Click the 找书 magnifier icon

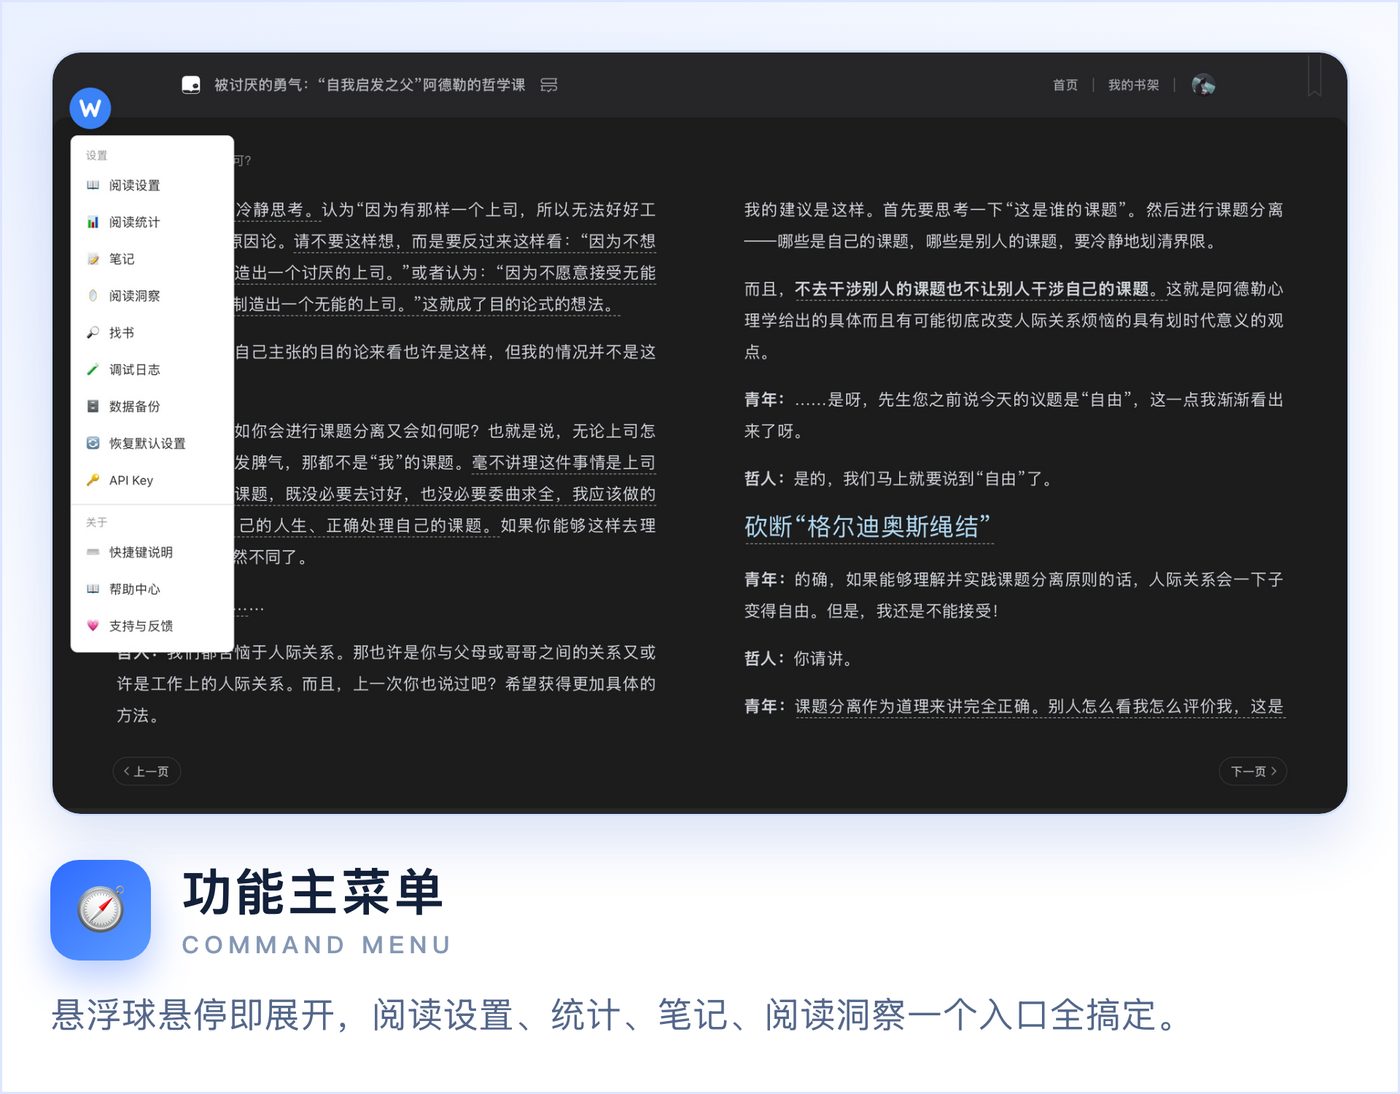point(93,333)
